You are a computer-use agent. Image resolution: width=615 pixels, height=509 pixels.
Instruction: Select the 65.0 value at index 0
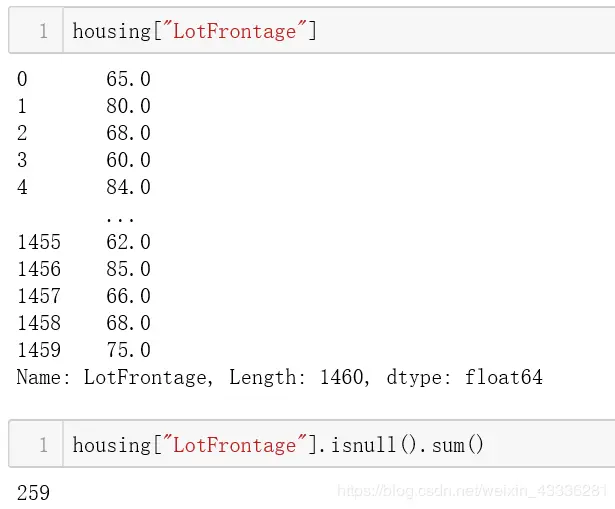coord(128,79)
